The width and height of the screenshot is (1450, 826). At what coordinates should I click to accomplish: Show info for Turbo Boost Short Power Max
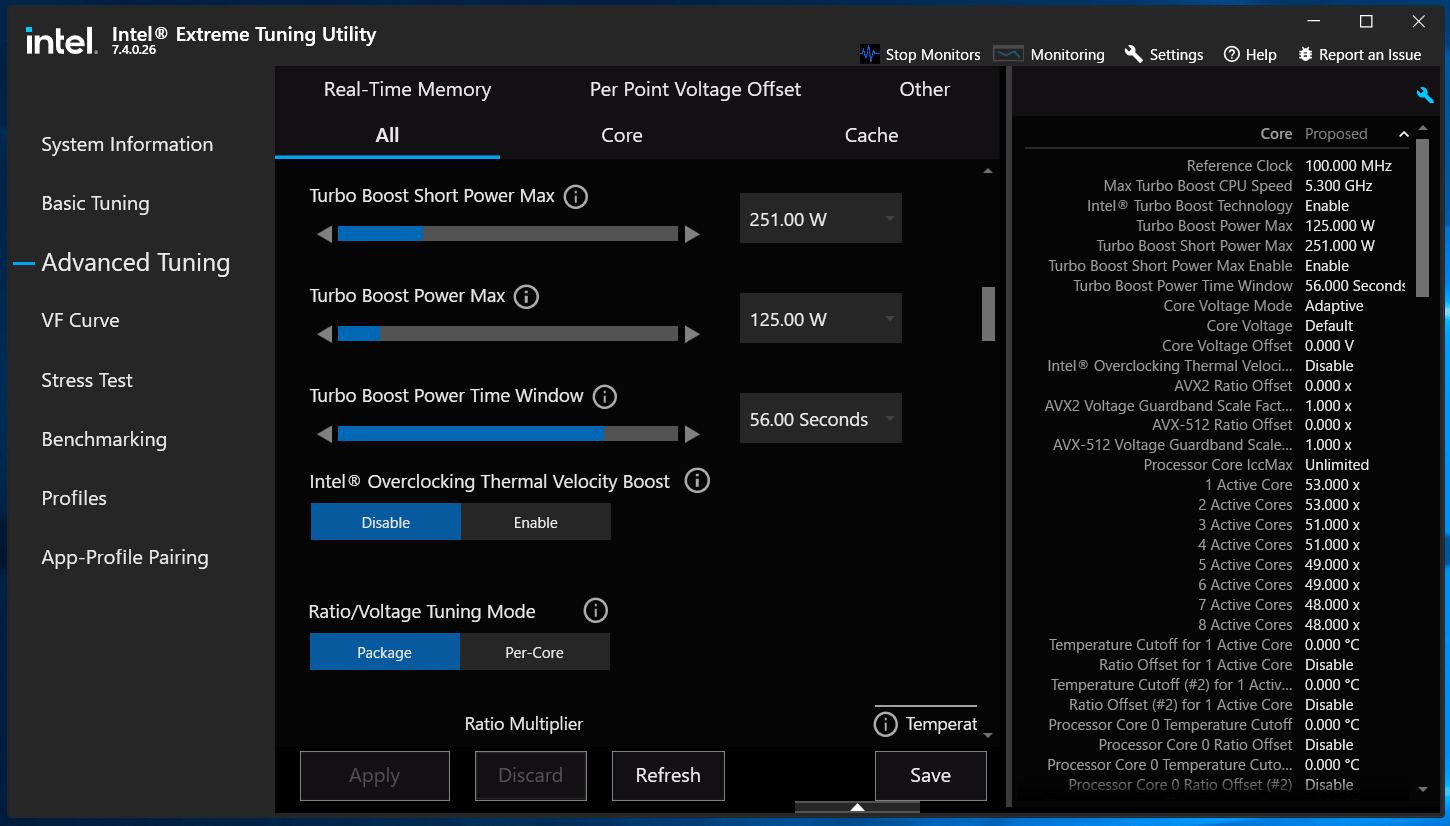pyautogui.click(x=575, y=196)
